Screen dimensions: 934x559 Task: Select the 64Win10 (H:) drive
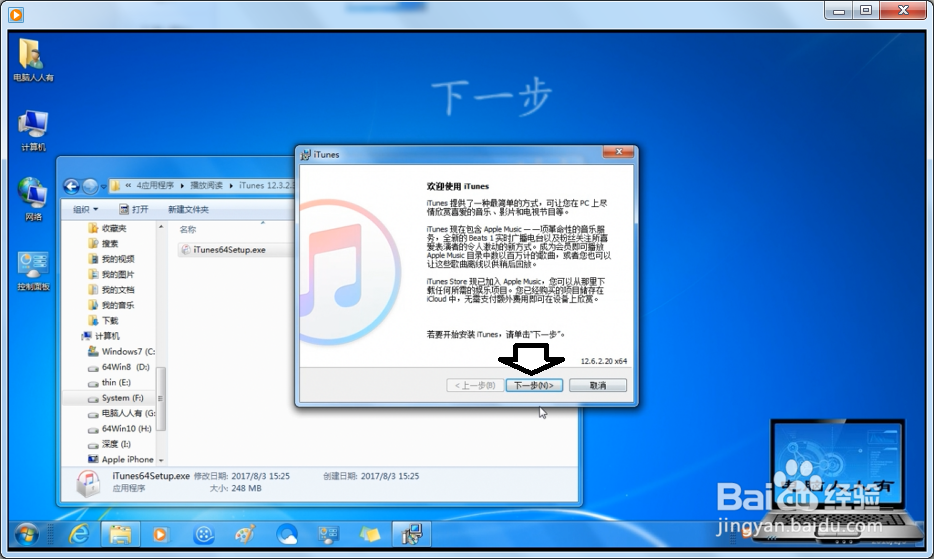120,428
